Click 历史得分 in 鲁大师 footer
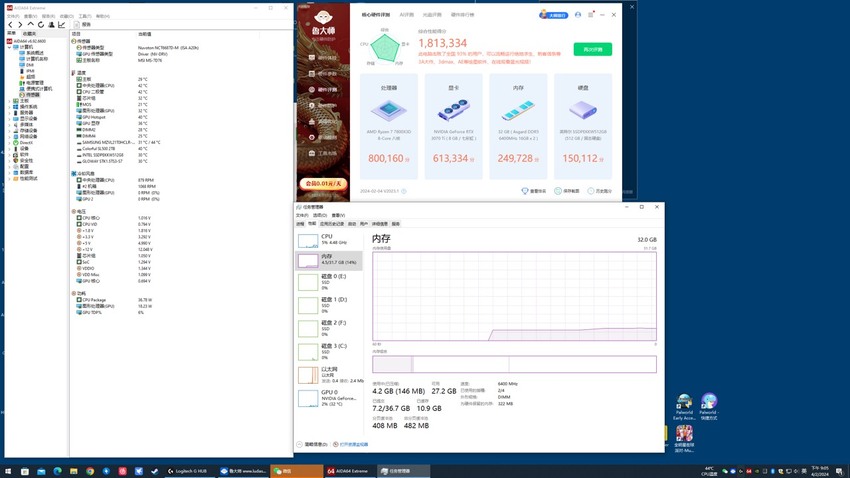 (x=600, y=191)
